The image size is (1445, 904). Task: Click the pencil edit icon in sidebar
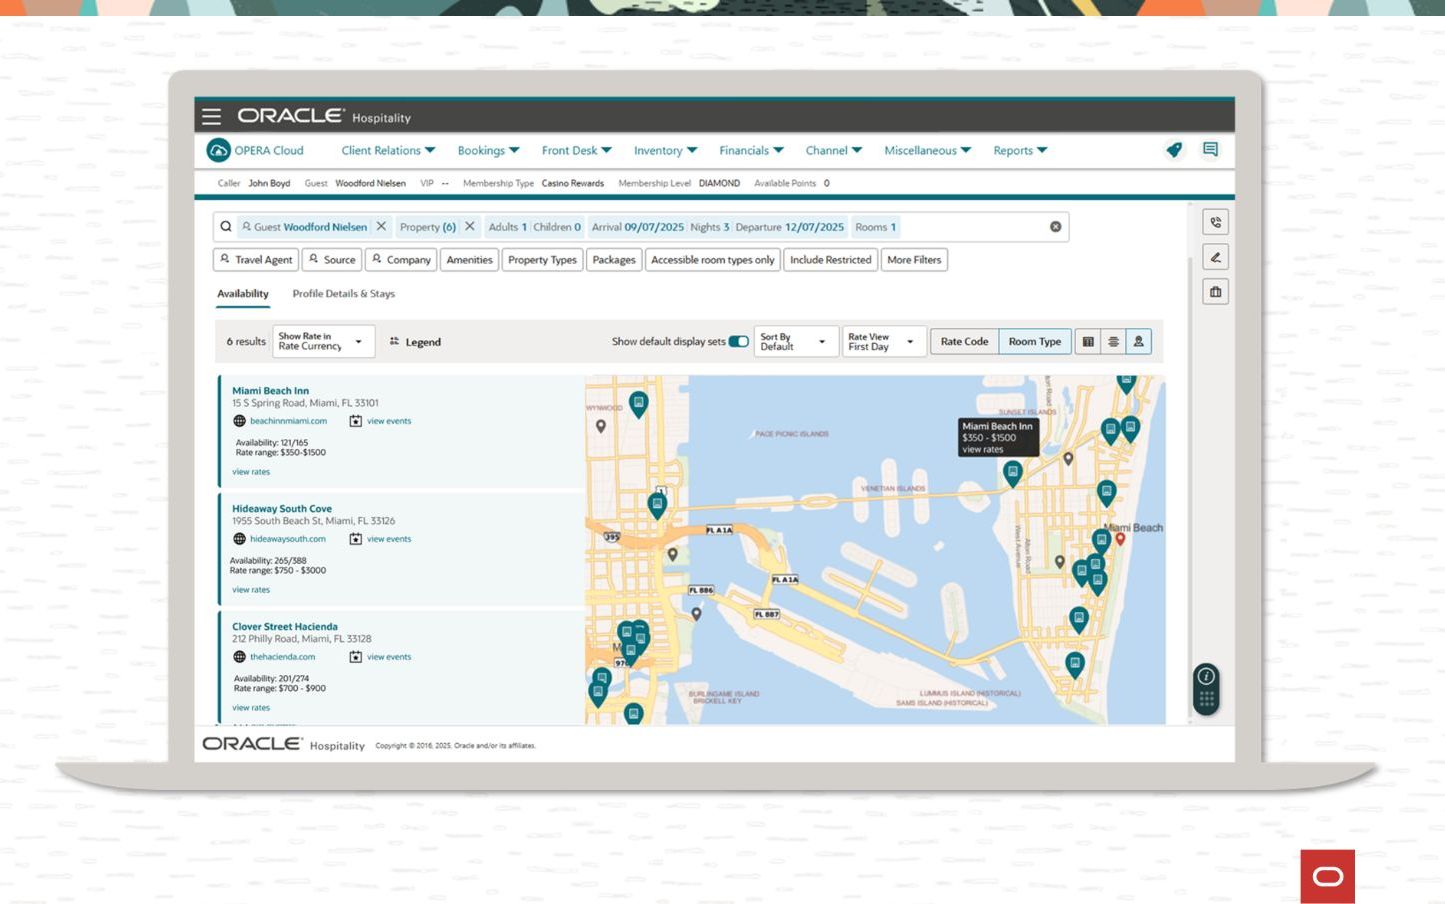pyautogui.click(x=1215, y=258)
